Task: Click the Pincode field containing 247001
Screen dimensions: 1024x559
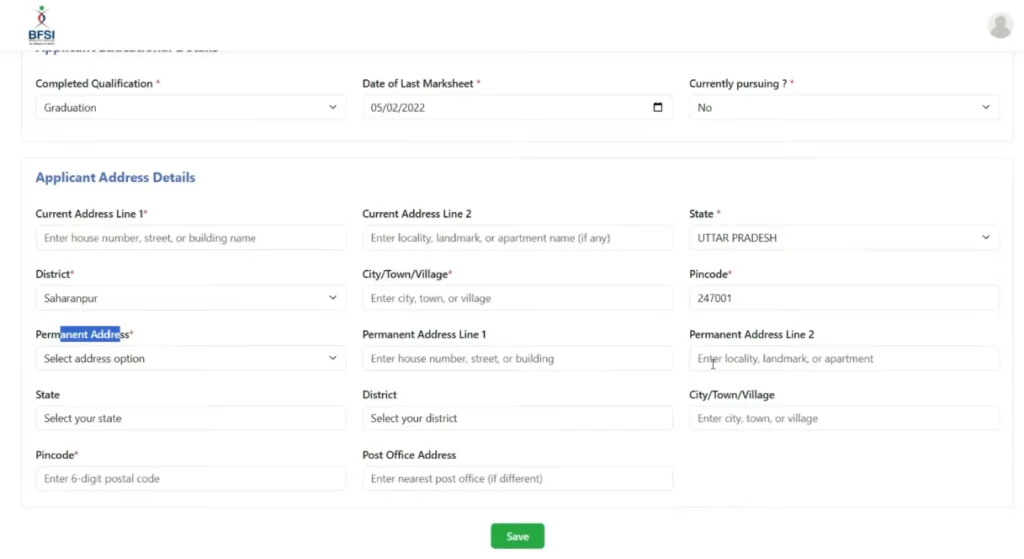Action: click(x=843, y=298)
